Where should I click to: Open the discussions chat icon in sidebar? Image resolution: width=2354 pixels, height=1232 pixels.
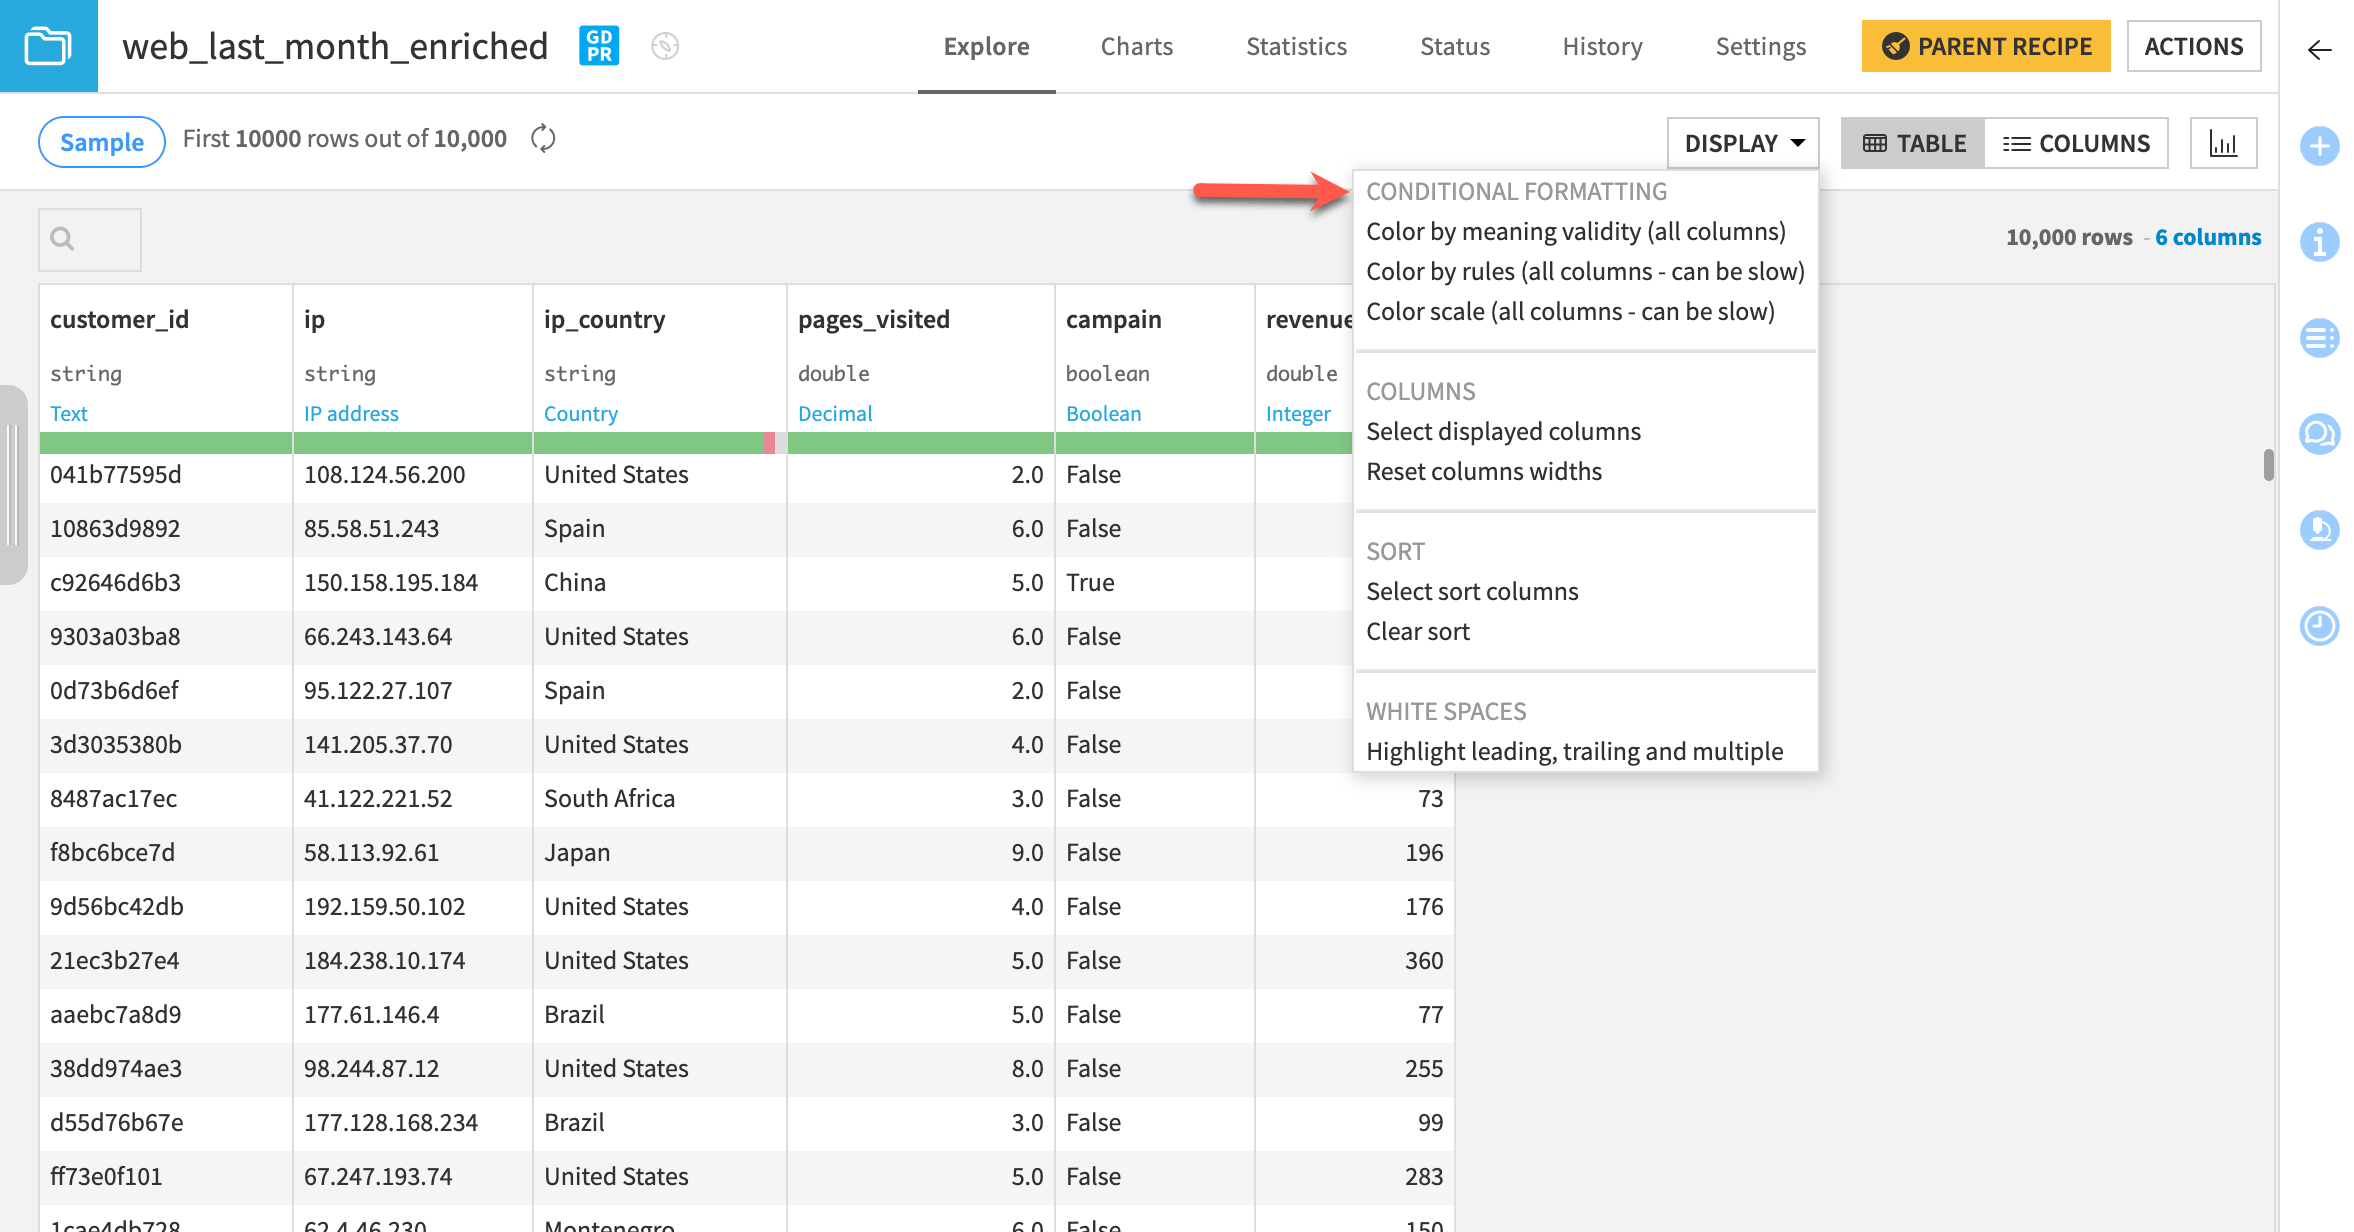[x=2319, y=434]
